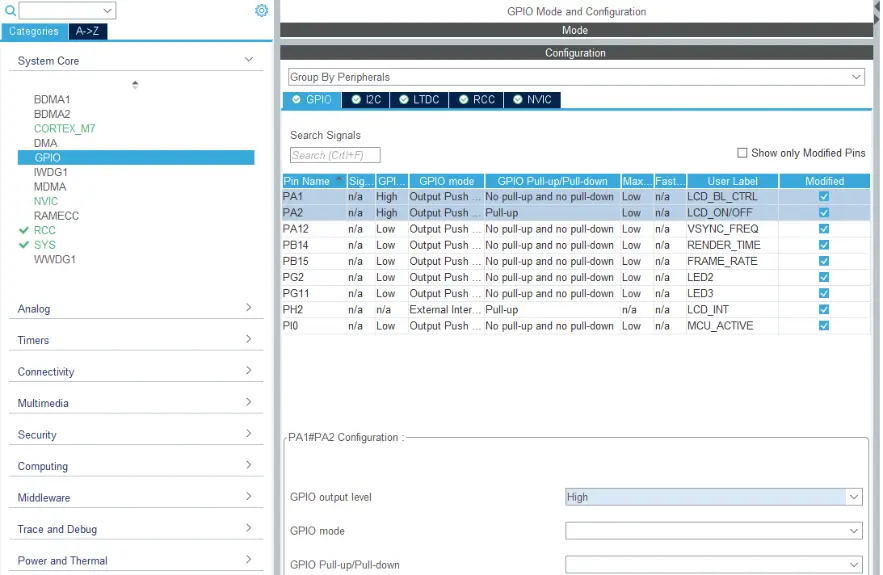
Task: Switch to the NVIC tab
Action: point(531,100)
